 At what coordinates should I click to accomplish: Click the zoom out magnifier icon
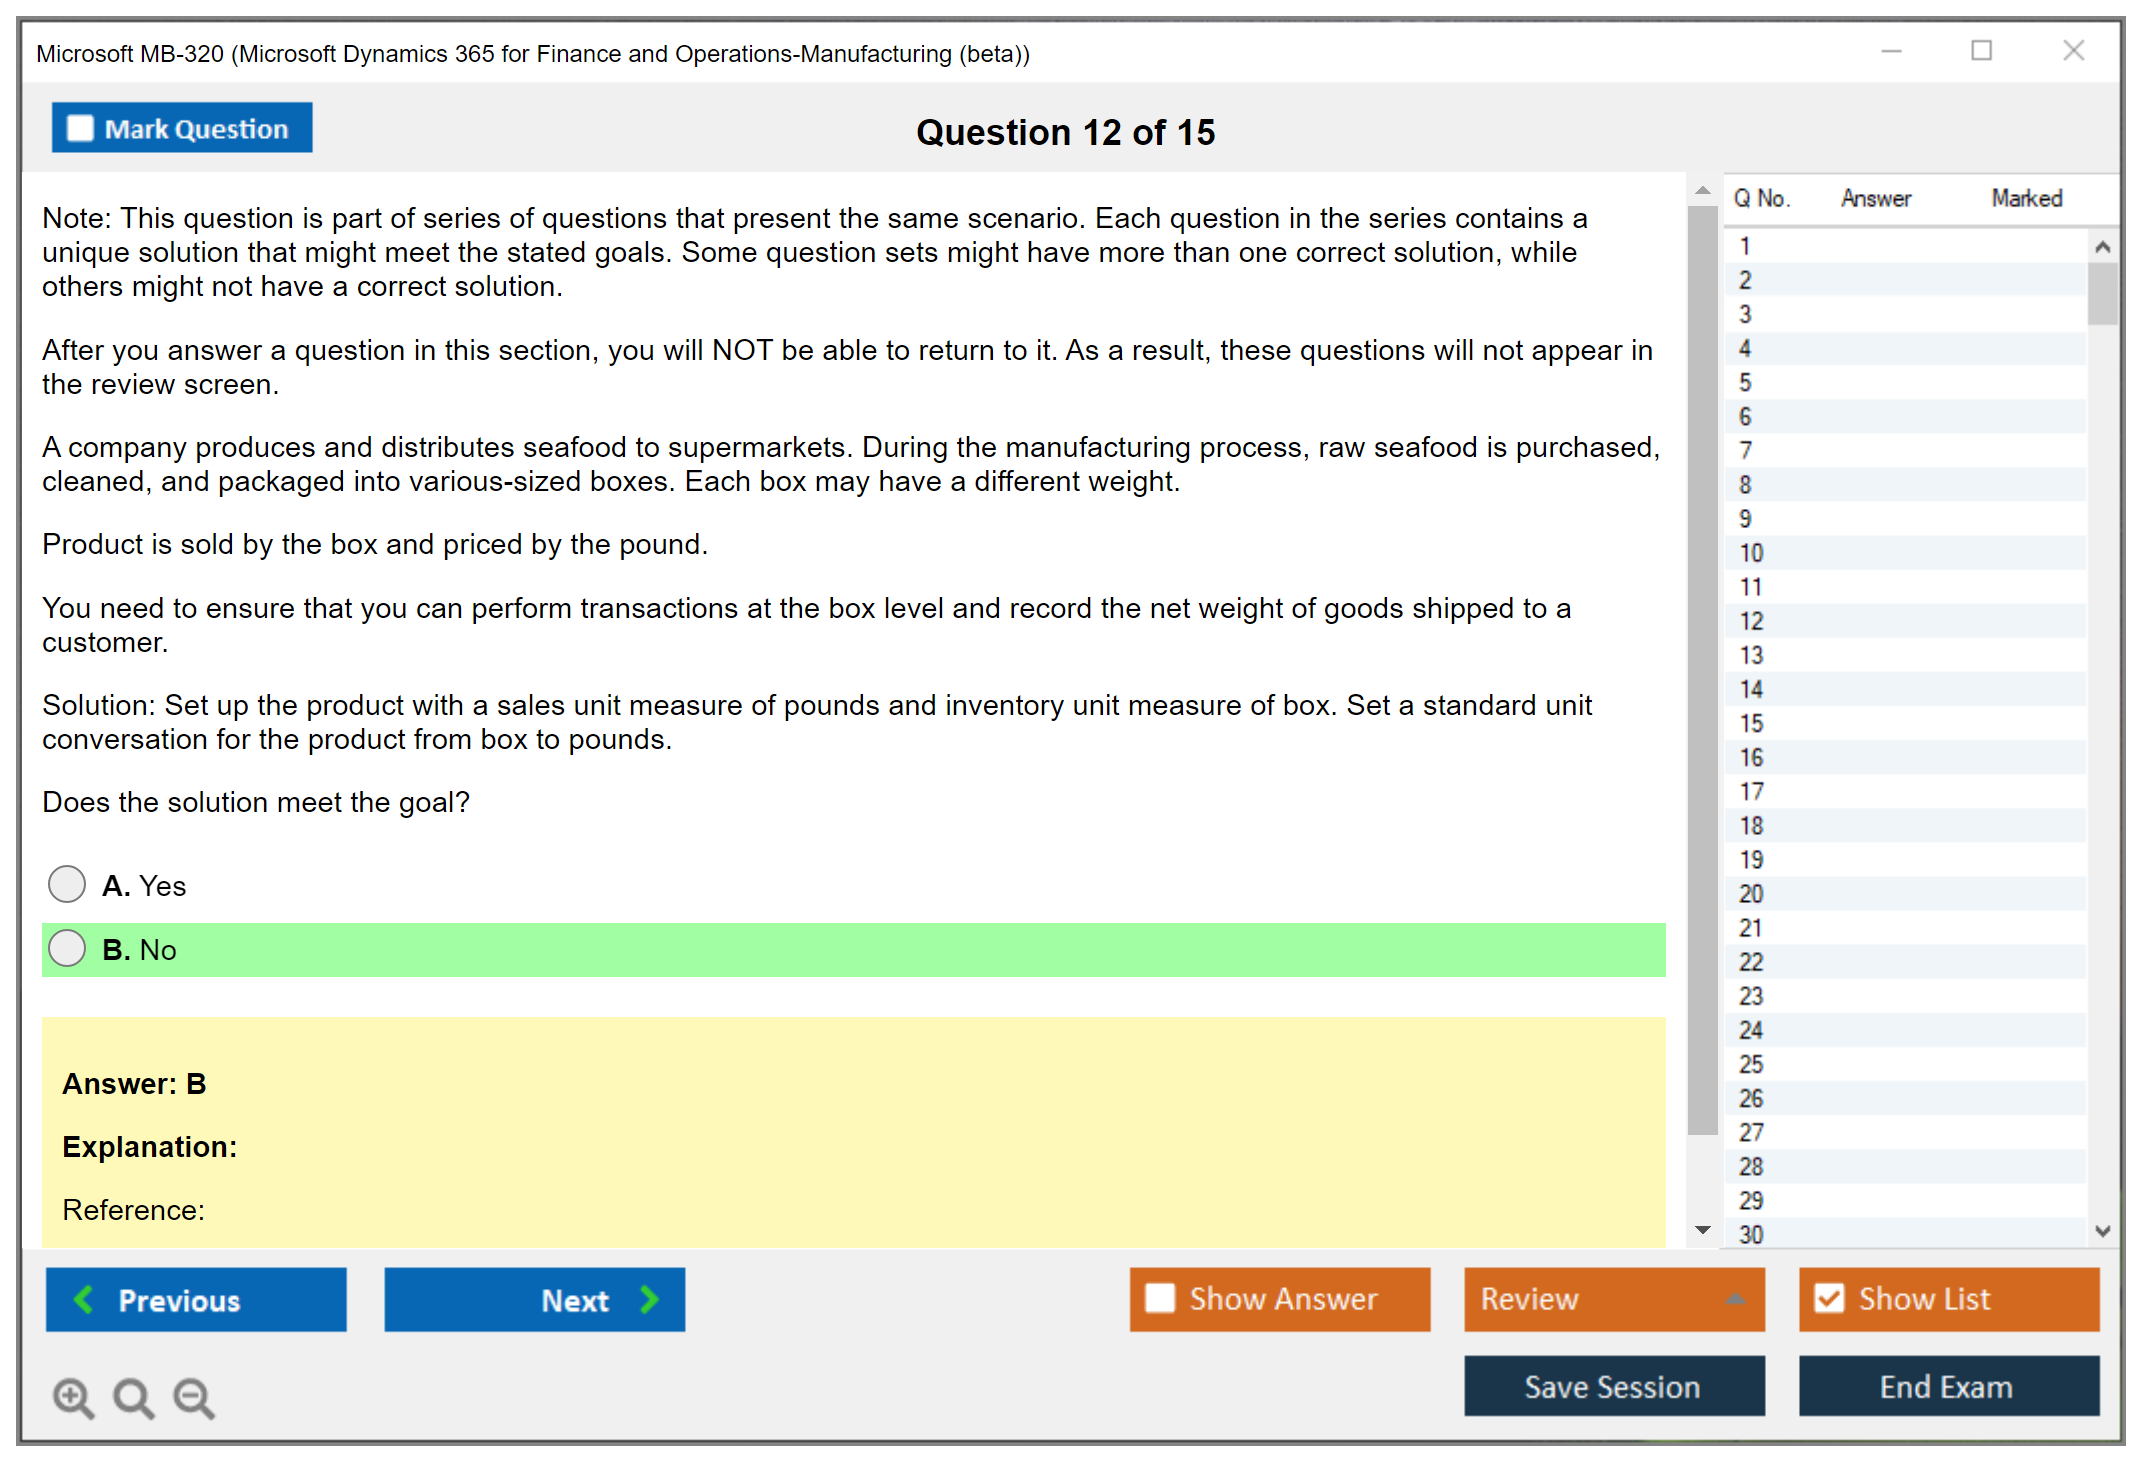(194, 1397)
